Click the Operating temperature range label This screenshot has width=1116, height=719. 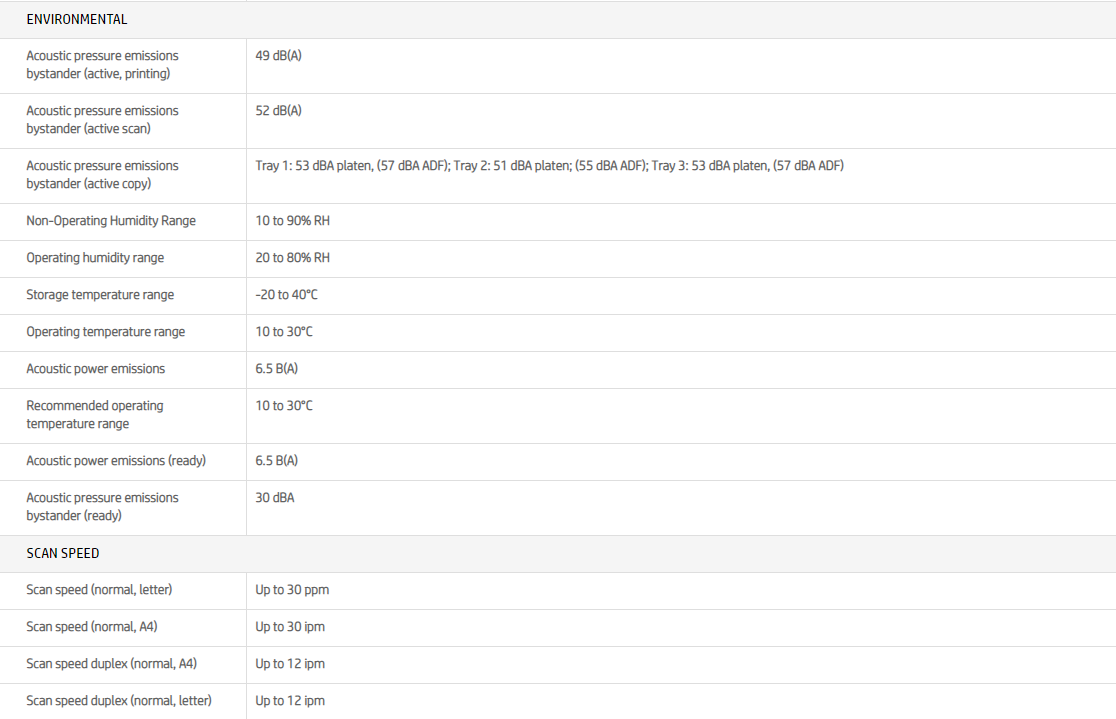click(106, 332)
